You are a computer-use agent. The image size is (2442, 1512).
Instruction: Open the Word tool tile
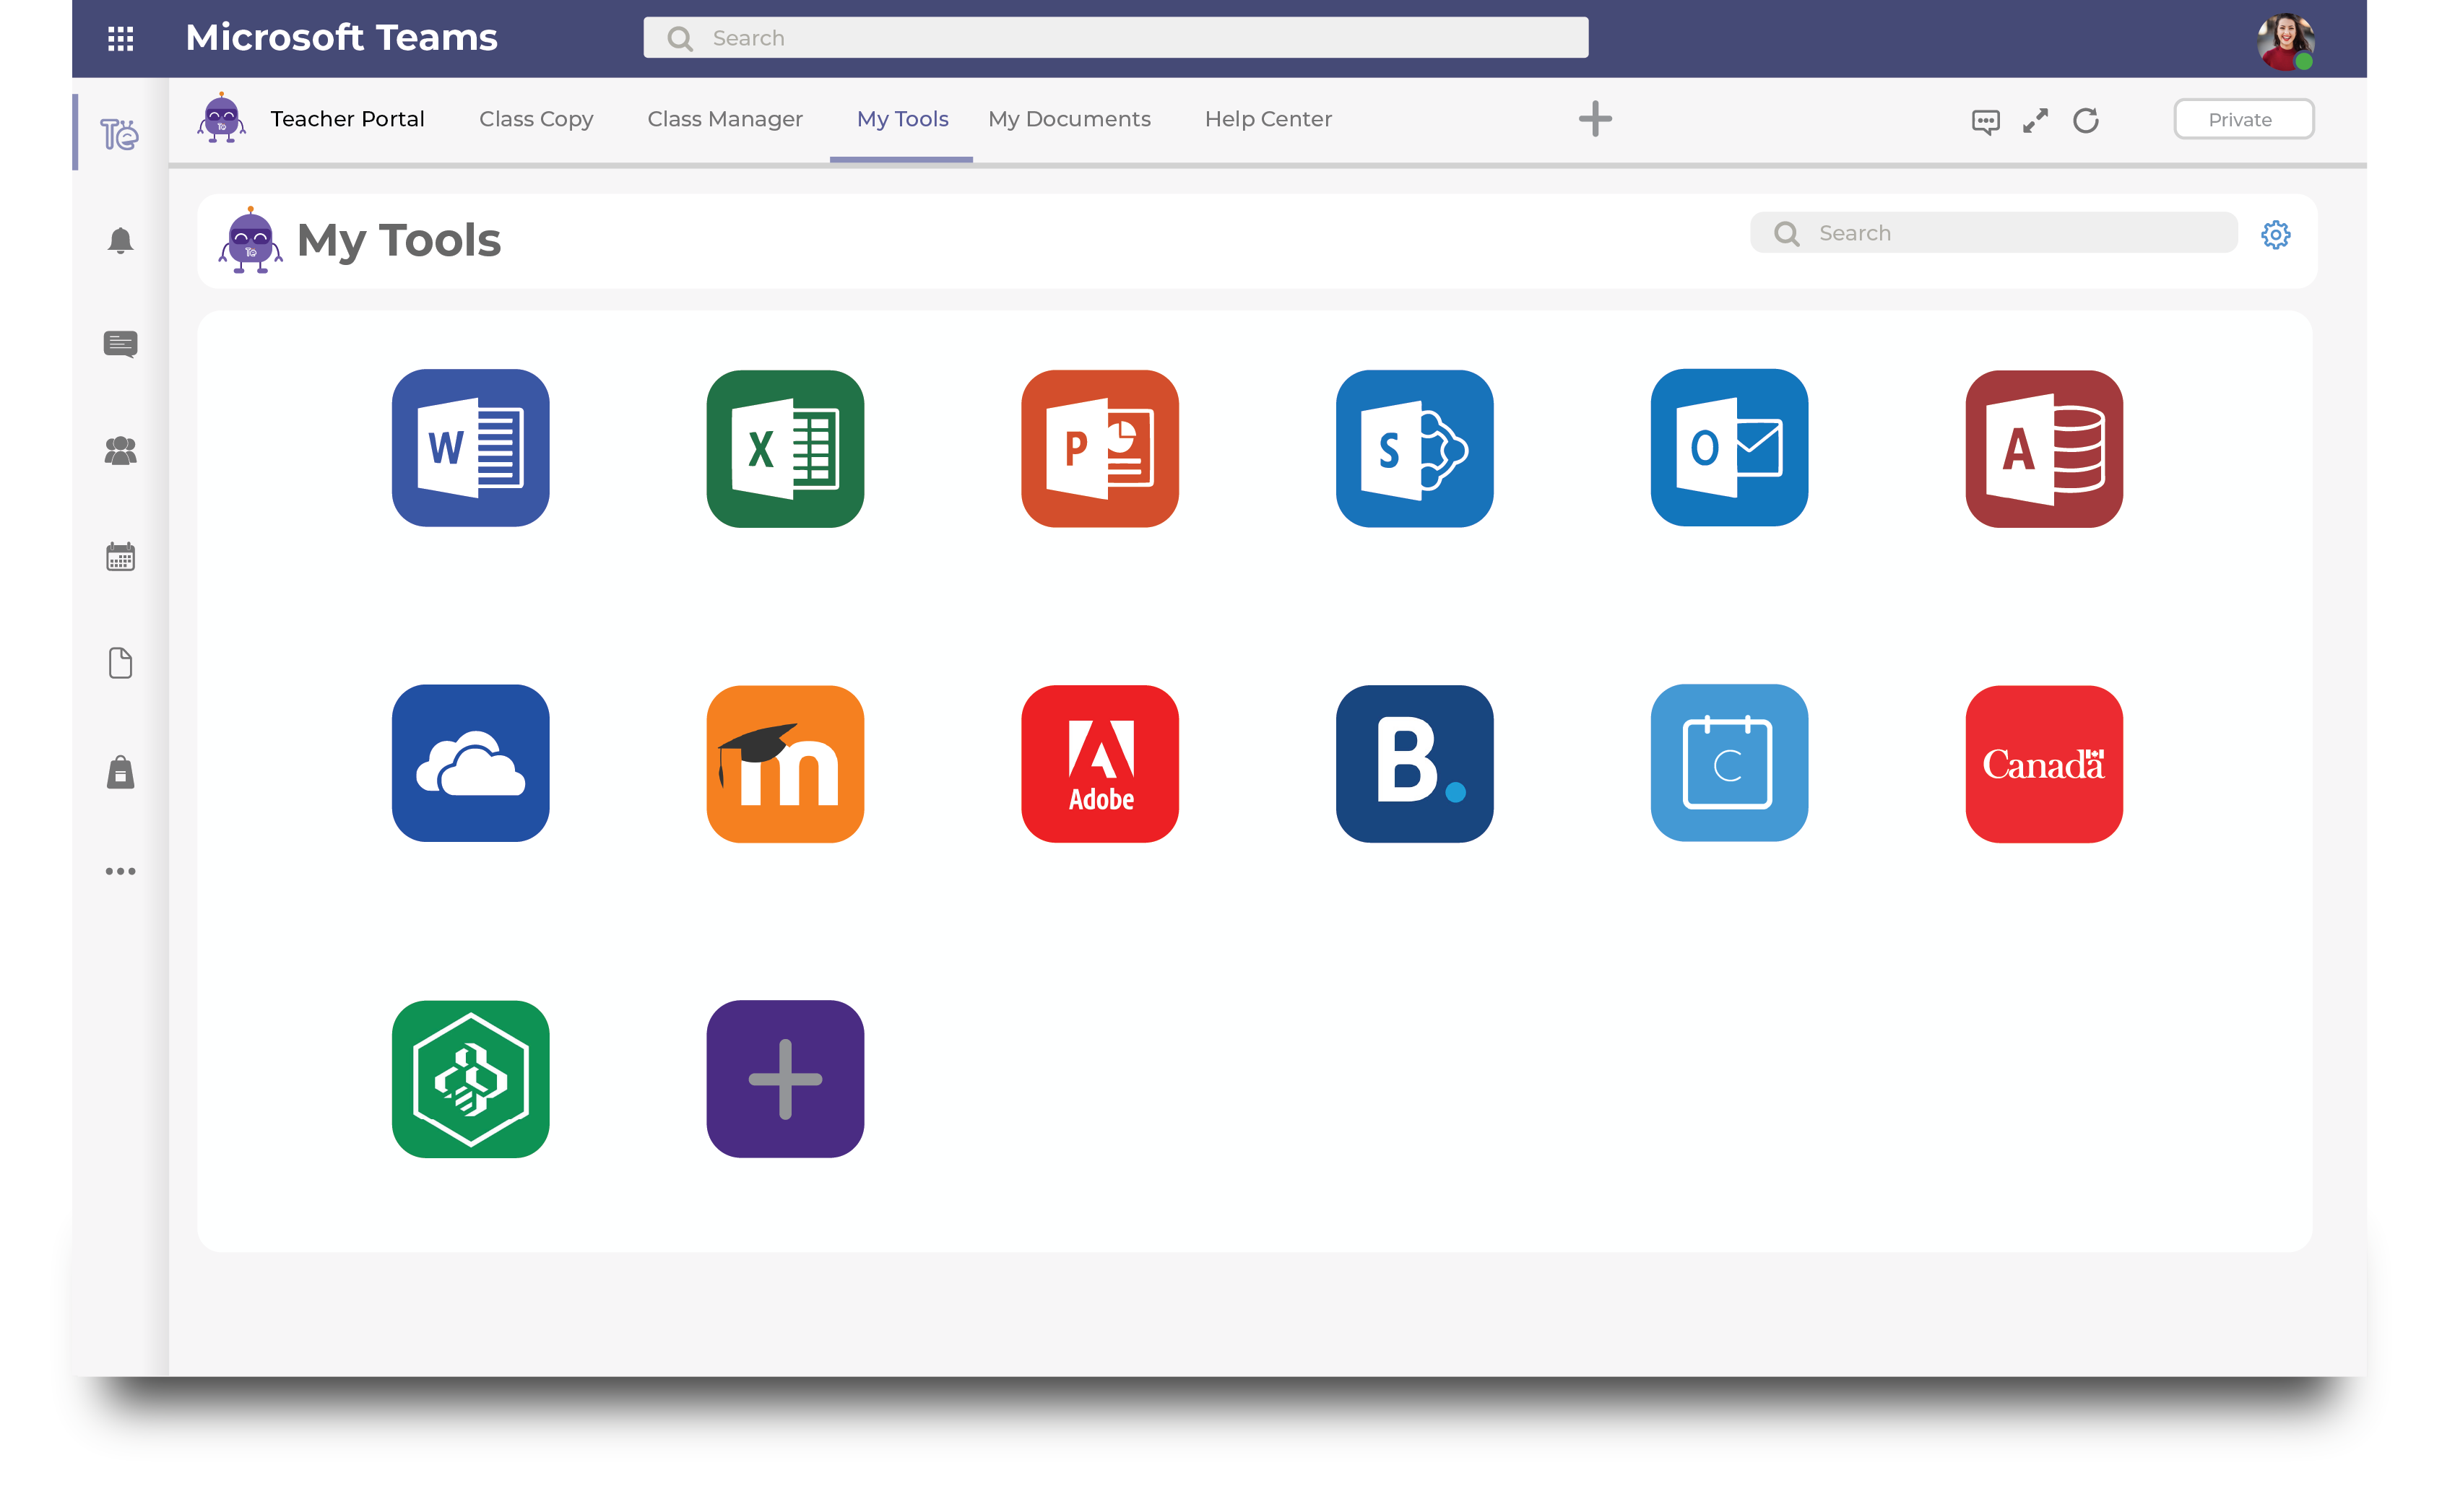470,448
